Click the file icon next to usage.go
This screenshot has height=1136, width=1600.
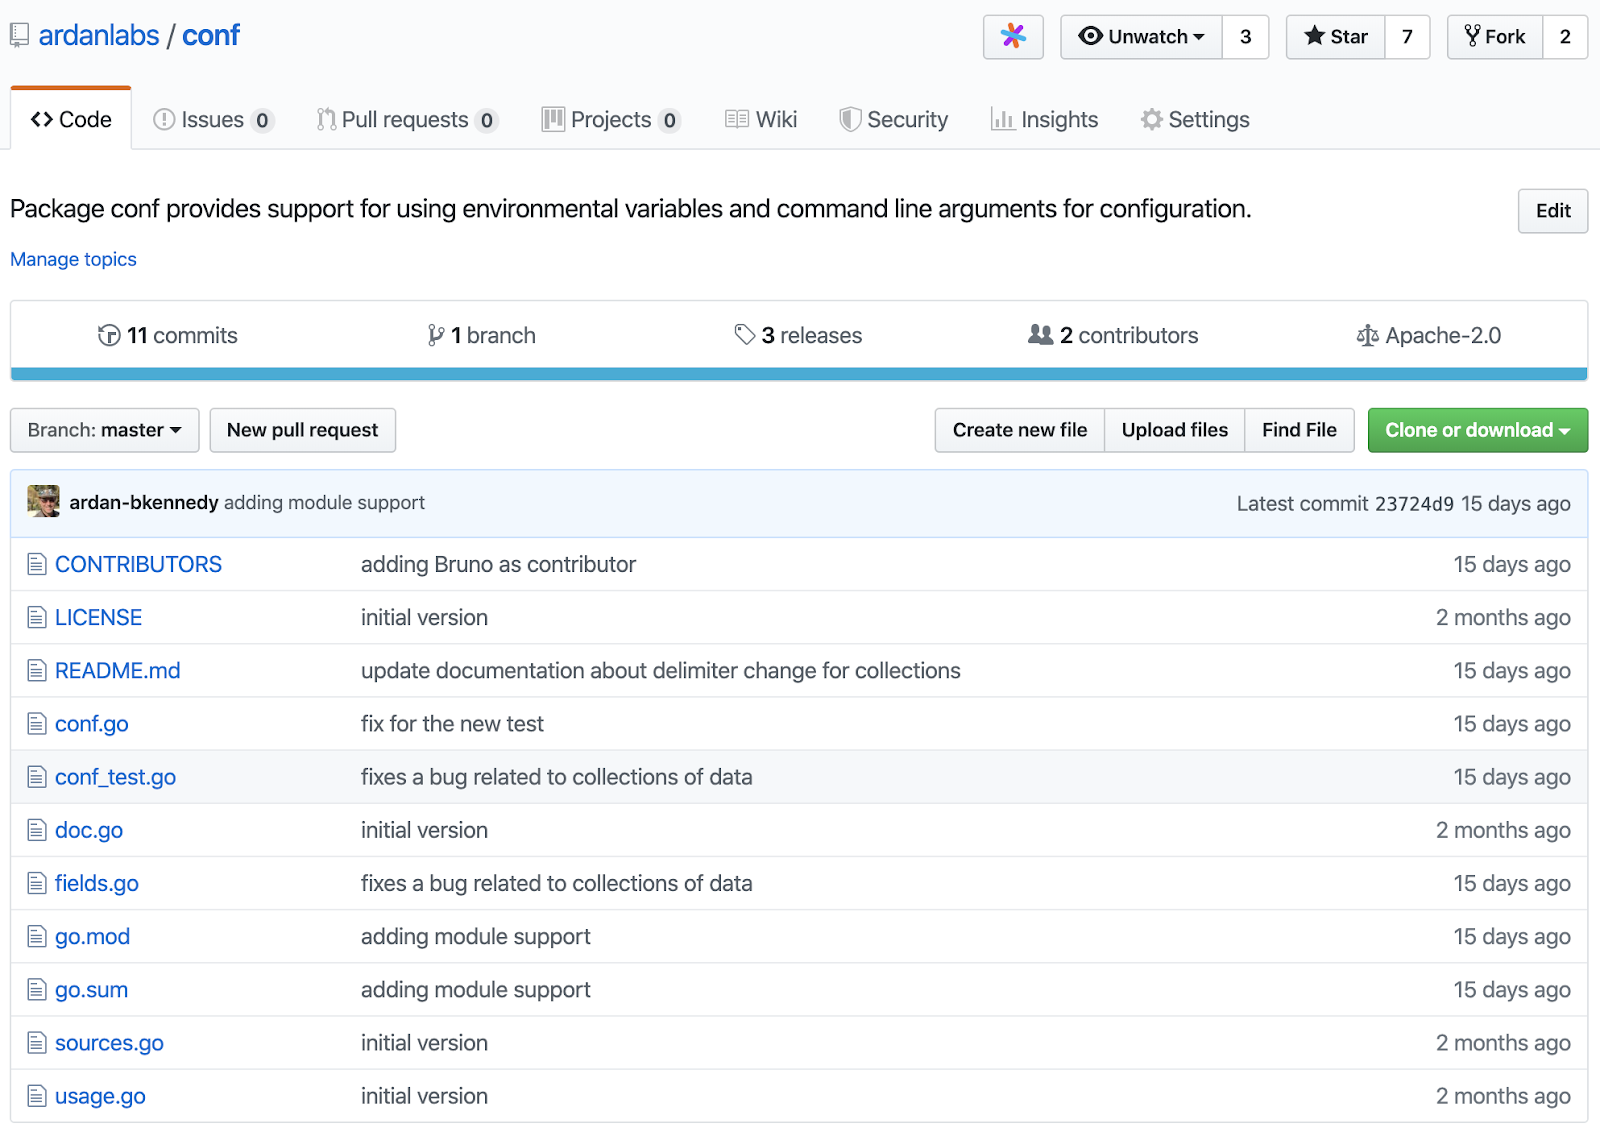coord(37,1095)
